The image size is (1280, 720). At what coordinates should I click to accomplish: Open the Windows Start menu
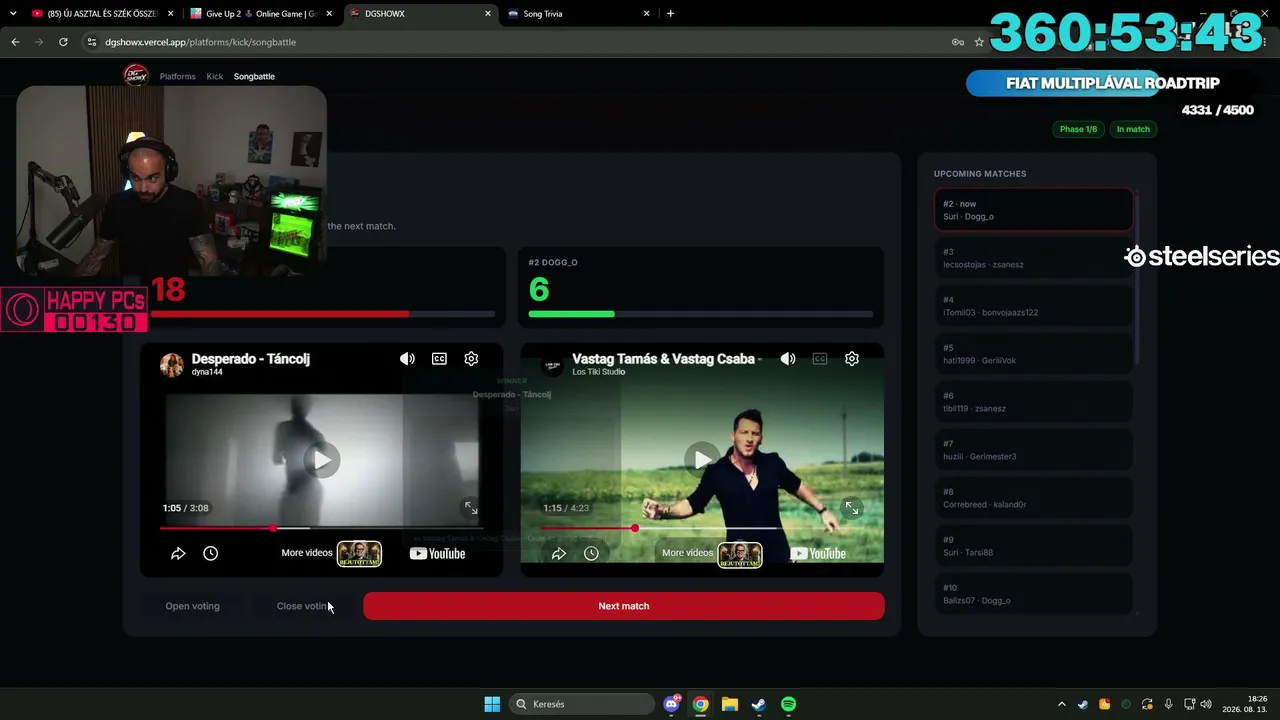(x=492, y=704)
